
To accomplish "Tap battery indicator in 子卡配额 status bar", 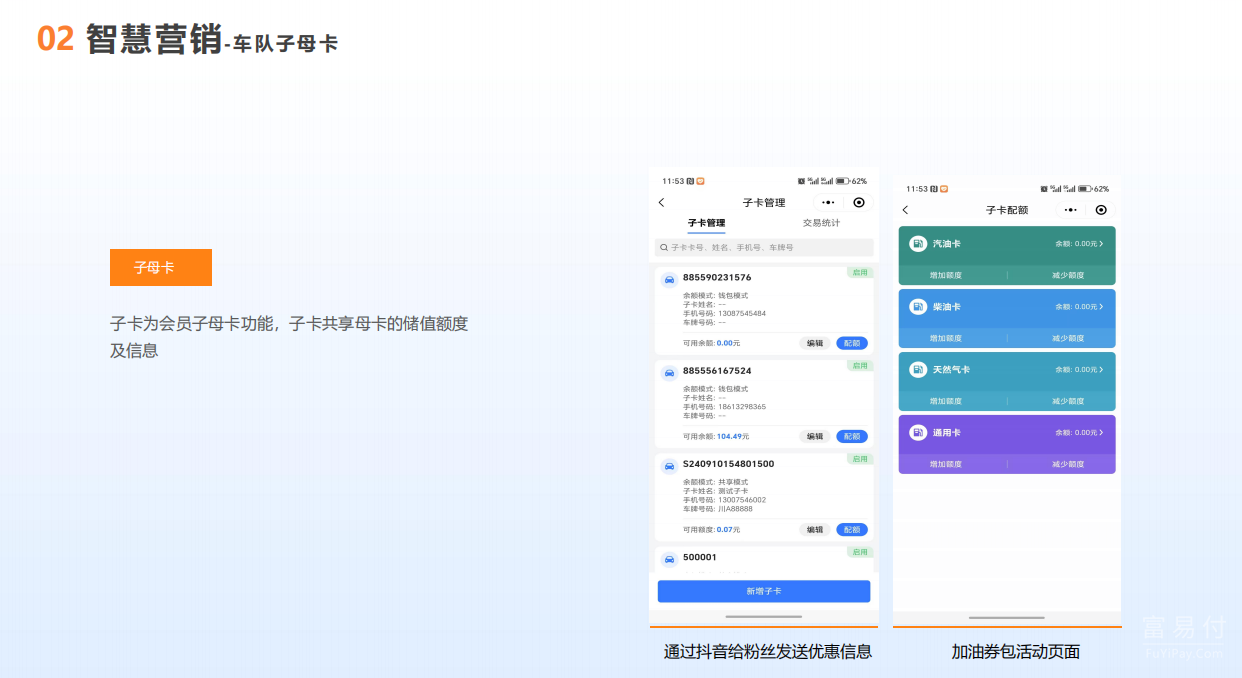I will [x=1084, y=188].
